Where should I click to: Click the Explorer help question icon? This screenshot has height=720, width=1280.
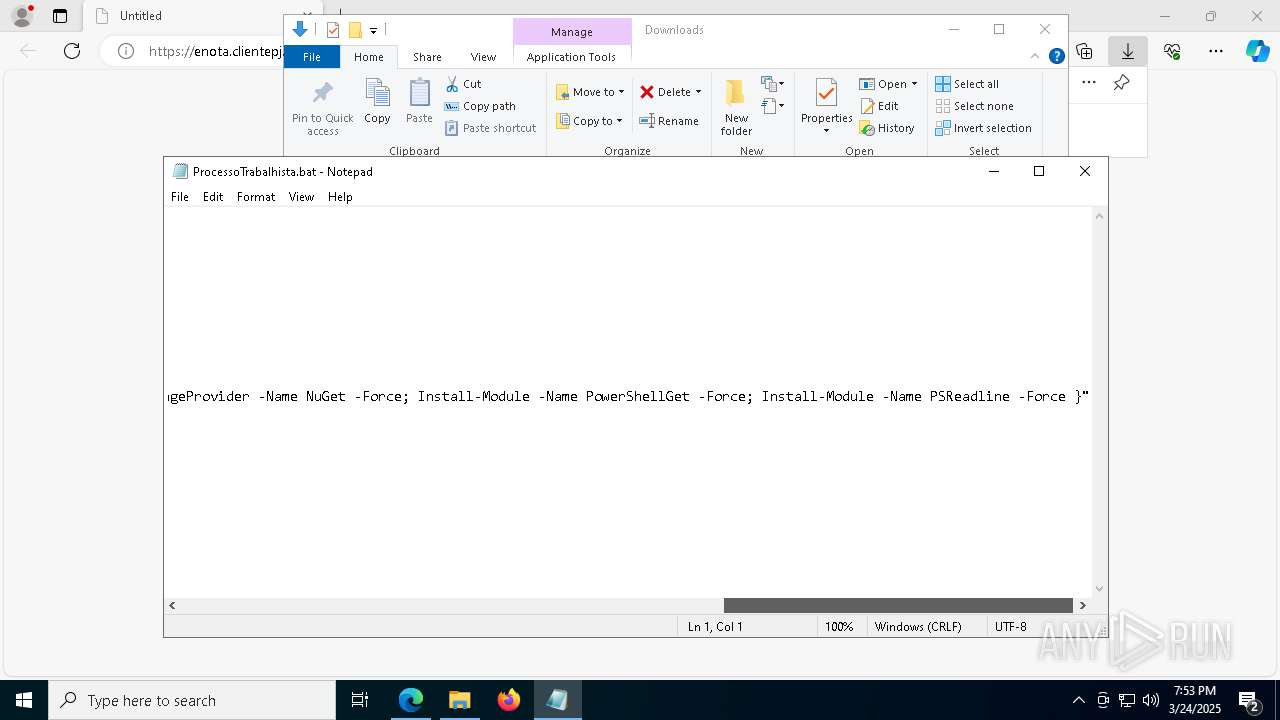click(x=1056, y=57)
